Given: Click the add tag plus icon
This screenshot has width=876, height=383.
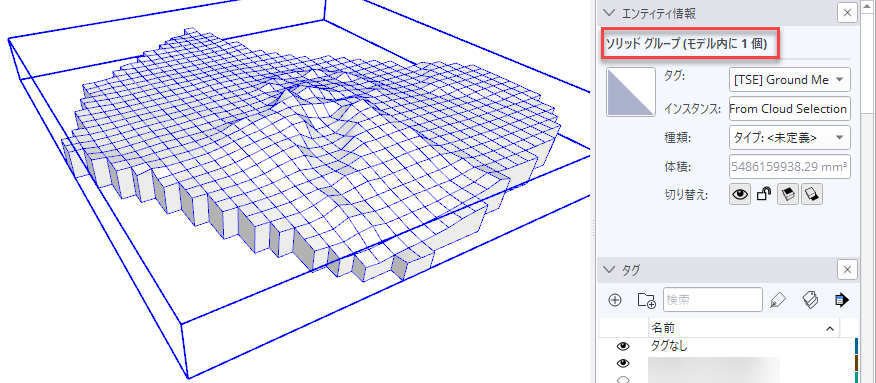Looking at the screenshot, I should [x=615, y=300].
